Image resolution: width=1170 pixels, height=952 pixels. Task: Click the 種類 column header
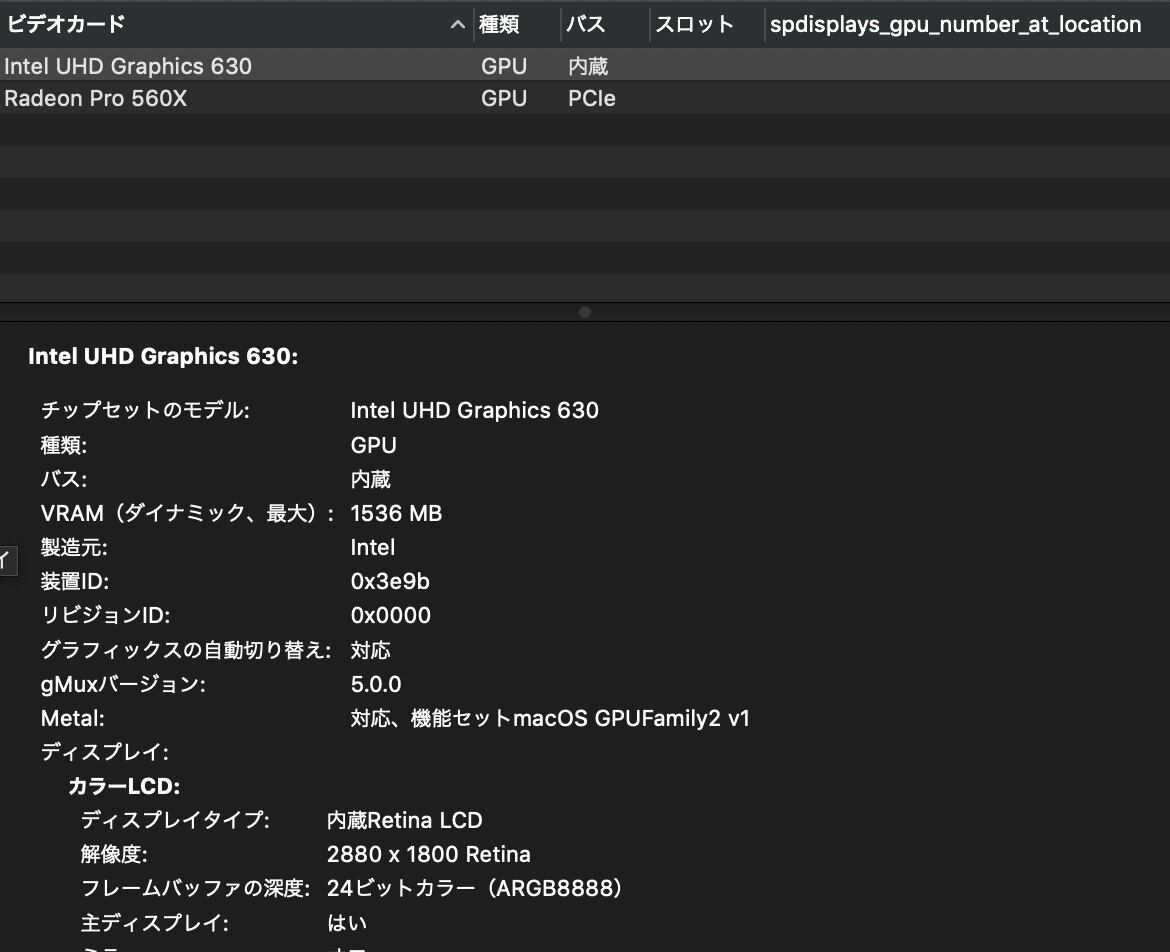click(499, 25)
